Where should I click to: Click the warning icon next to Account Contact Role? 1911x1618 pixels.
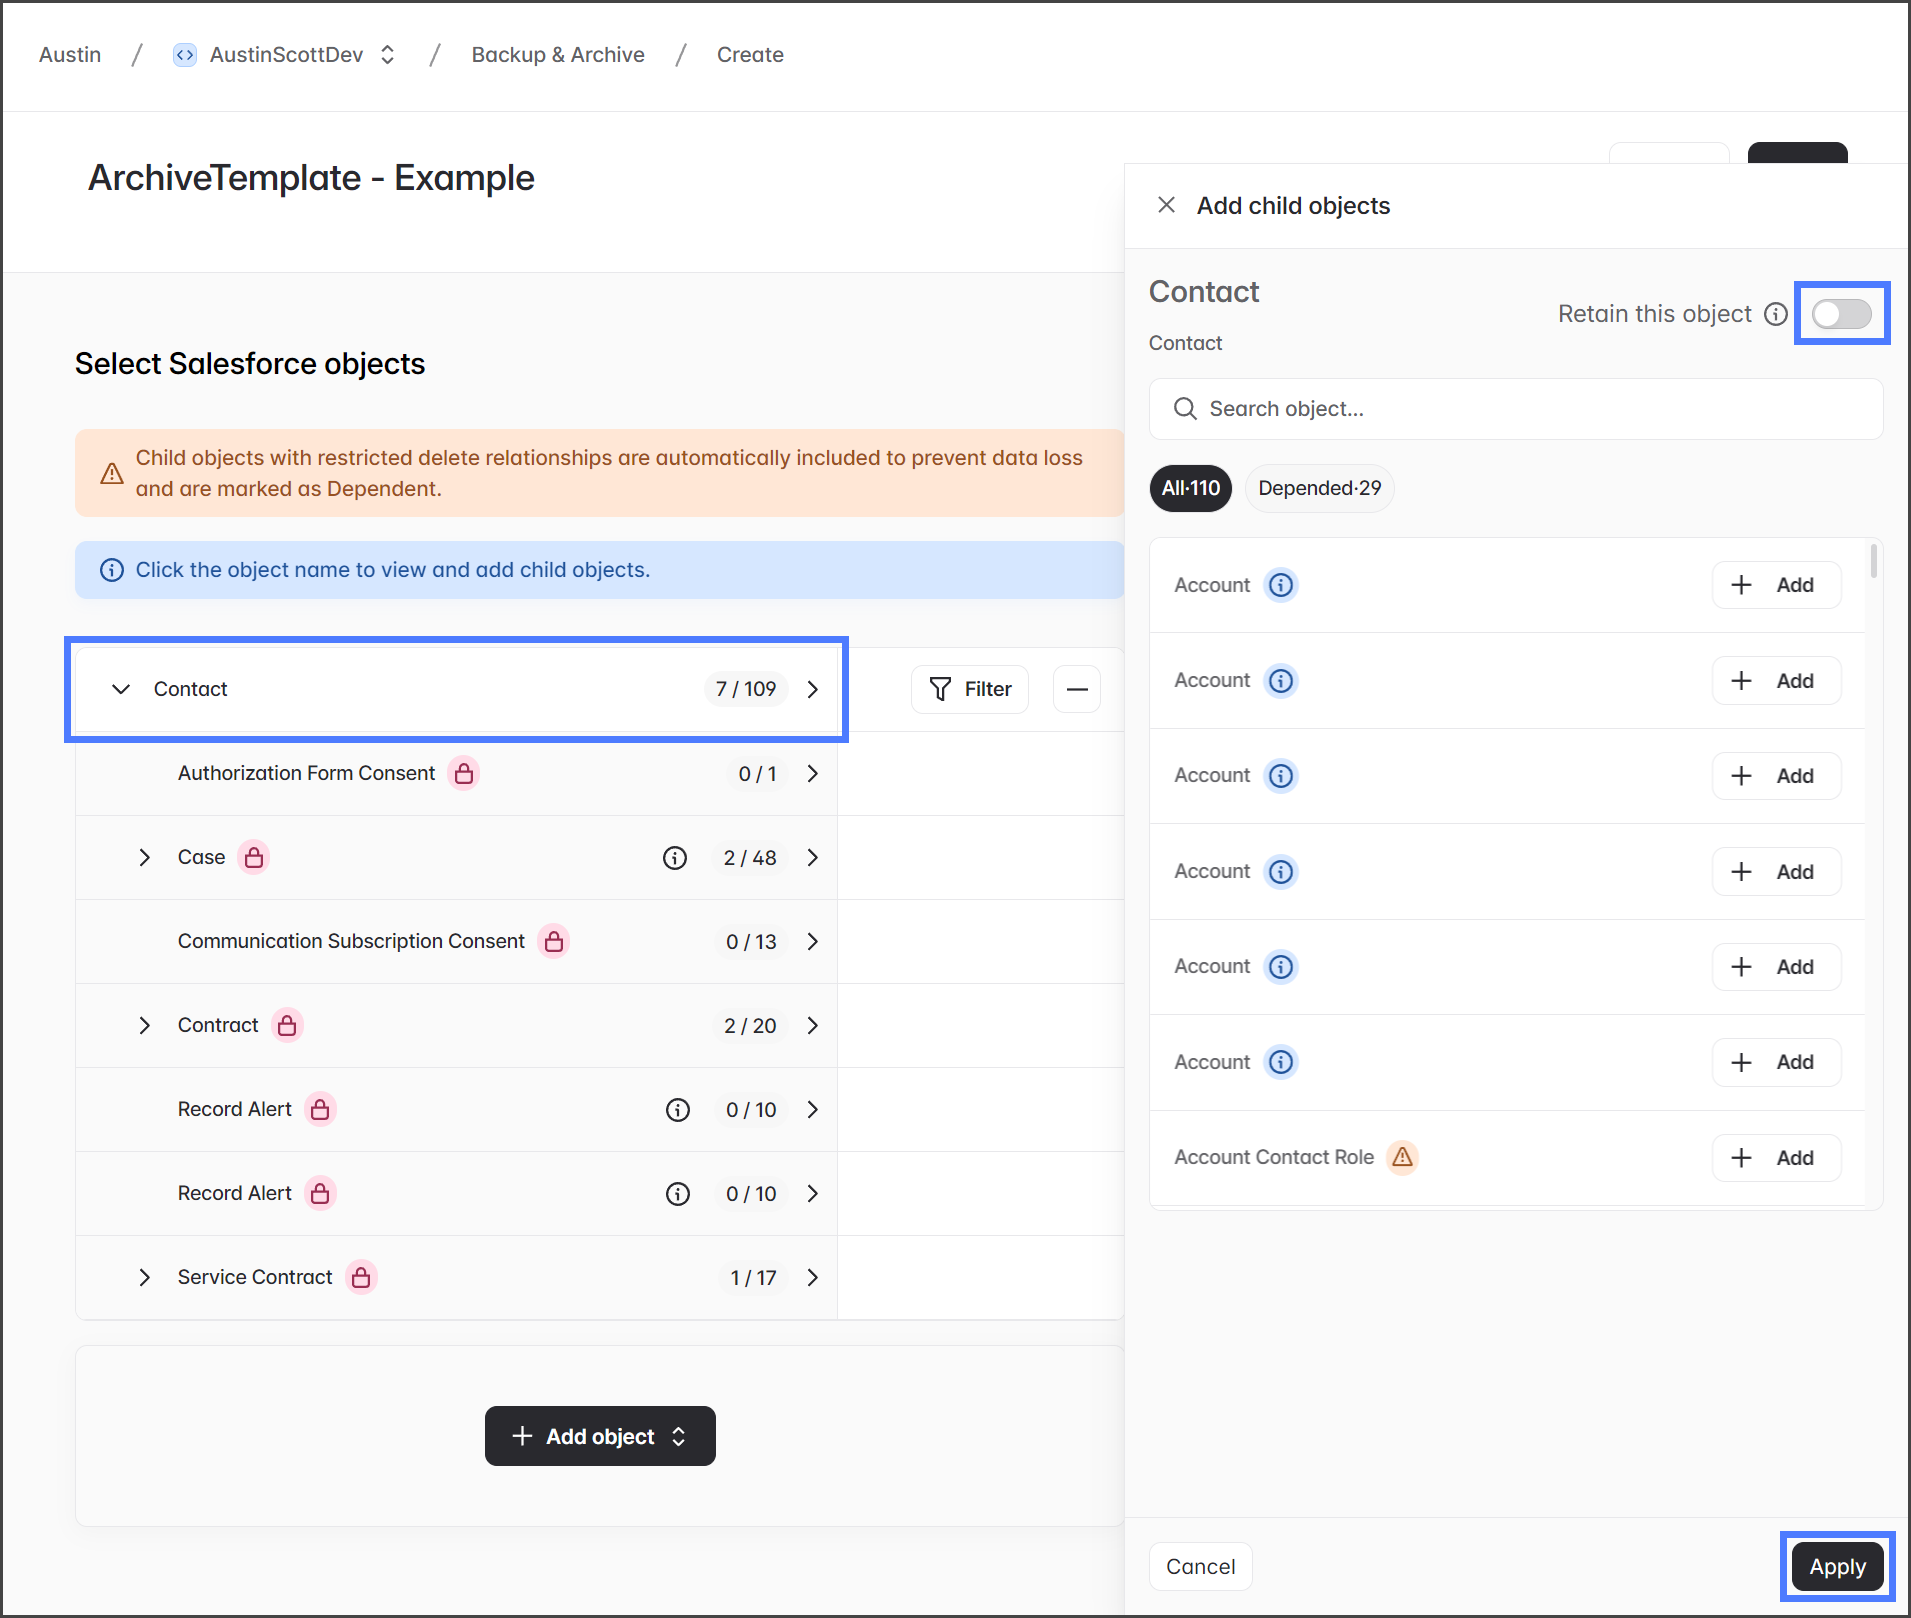point(1403,1158)
